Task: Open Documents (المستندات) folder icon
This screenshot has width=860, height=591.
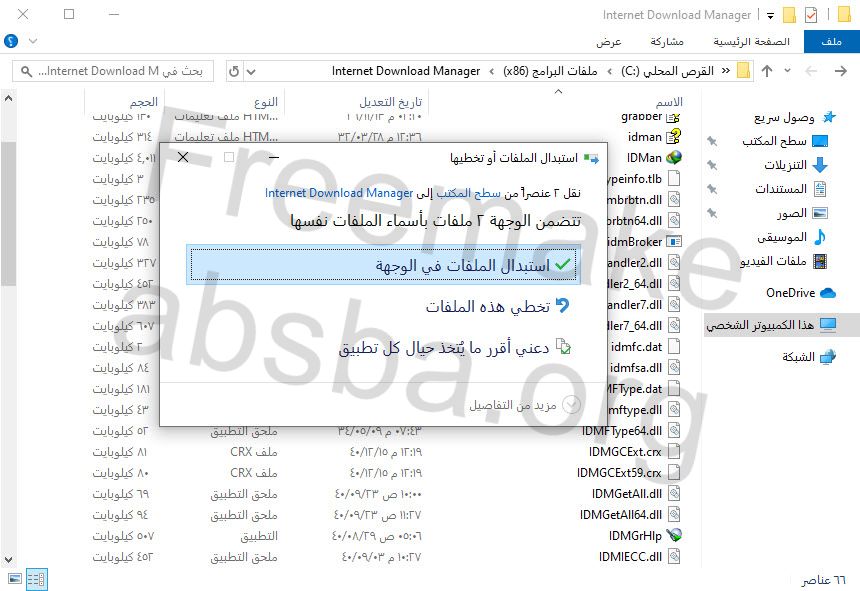Action: [820, 189]
